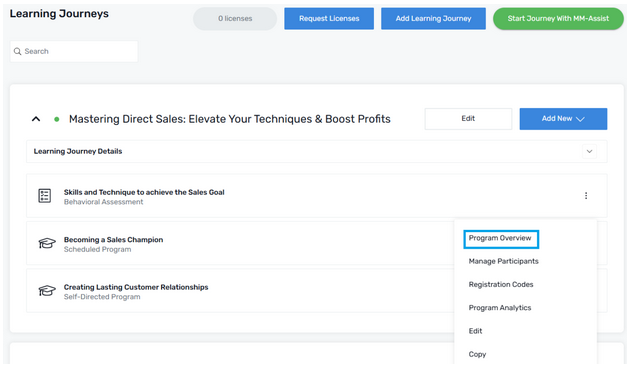The width and height of the screenshot is (631, 378).
Task: Choose Copy in the context menu
Action: [x=477, y=354]
